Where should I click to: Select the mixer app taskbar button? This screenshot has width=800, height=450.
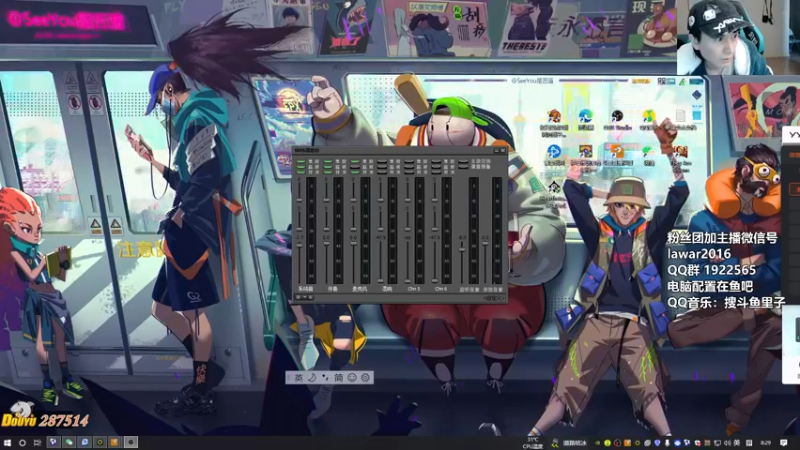pos(131,442)
